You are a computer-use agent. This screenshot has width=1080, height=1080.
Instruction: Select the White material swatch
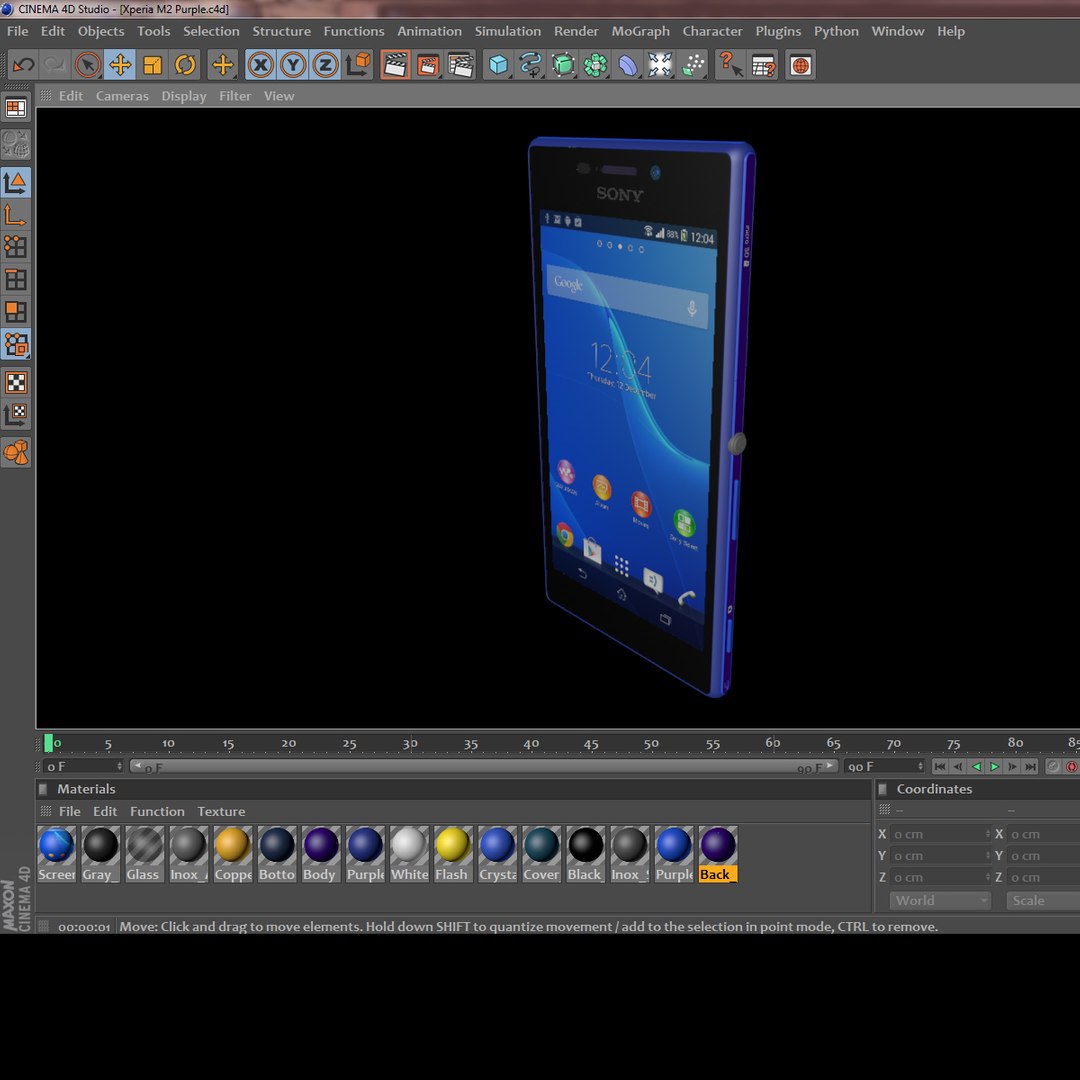tap(409, 854)
